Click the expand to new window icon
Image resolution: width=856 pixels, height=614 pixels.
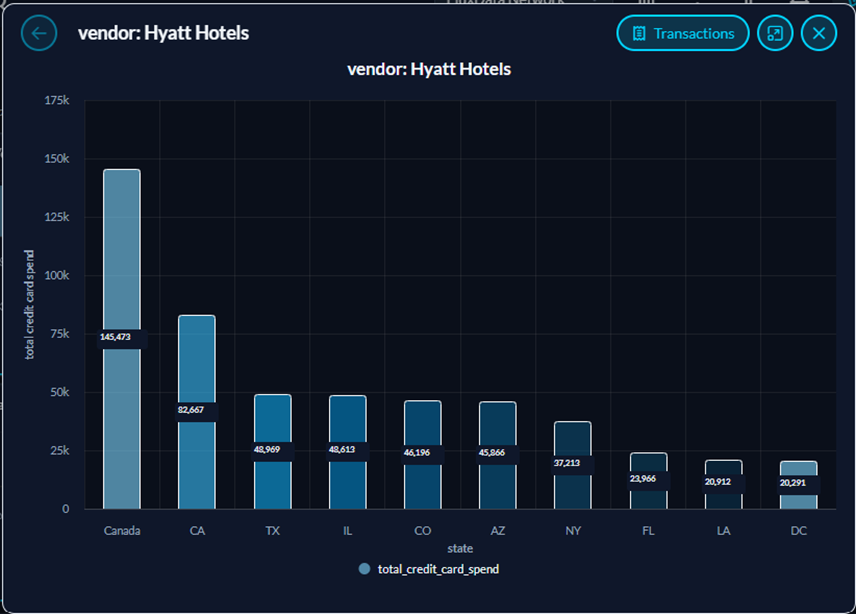tap(775, 33)
